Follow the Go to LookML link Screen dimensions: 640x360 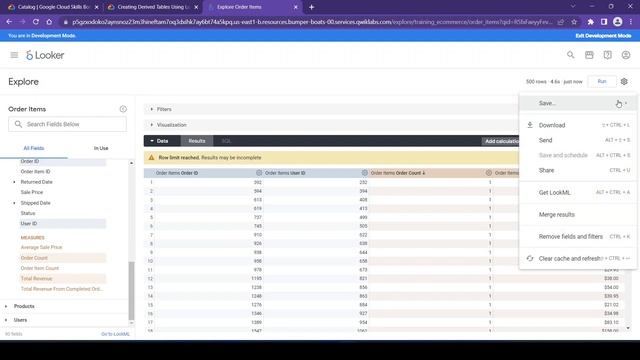click(116, 334)
